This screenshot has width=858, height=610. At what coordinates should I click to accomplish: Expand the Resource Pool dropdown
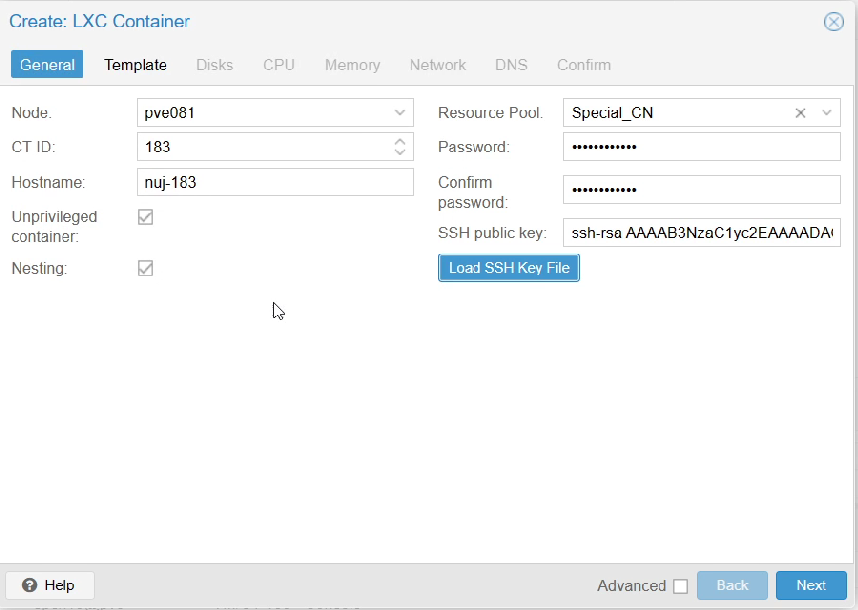pyautogui.click(x=827, y=112)
